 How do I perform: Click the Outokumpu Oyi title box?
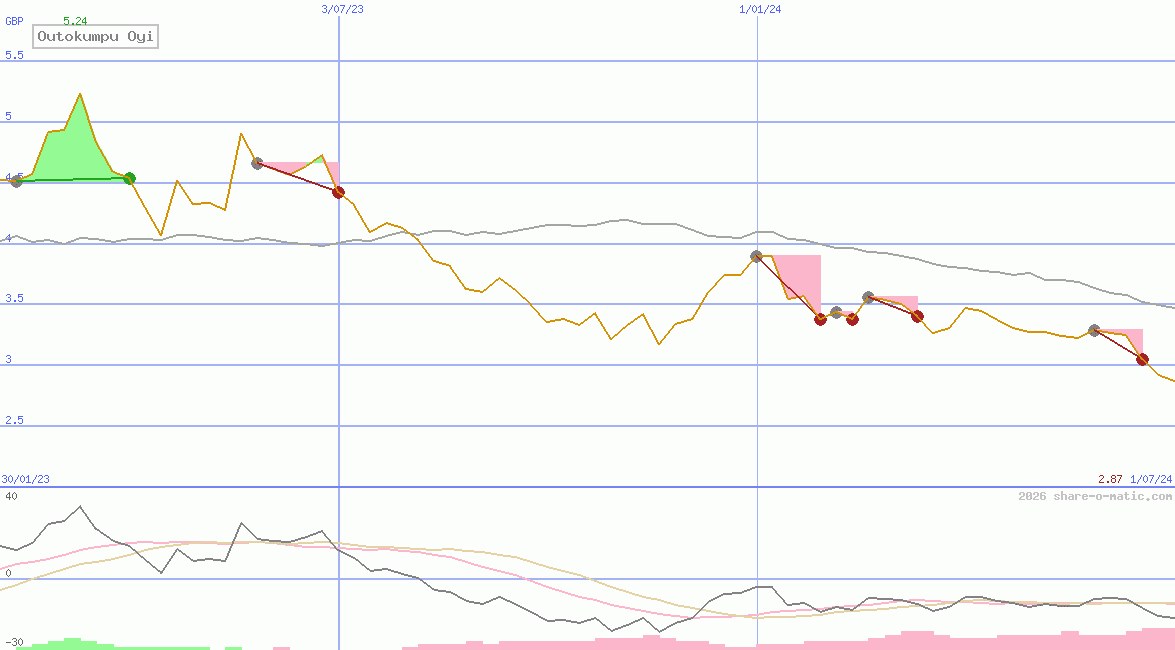pyautogui.click(x=97, y=37)
